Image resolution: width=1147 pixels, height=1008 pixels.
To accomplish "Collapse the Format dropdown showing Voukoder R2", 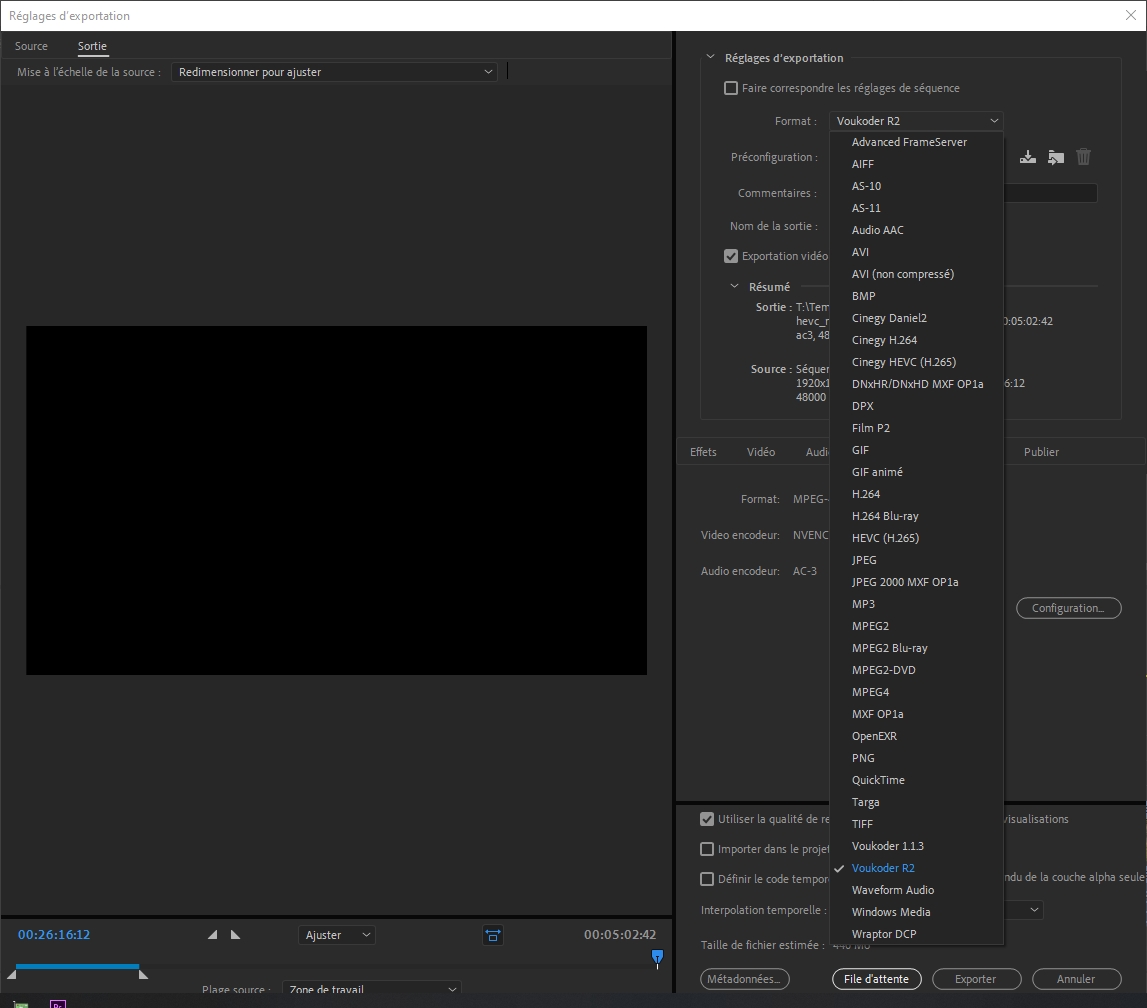I will (916, 121).
